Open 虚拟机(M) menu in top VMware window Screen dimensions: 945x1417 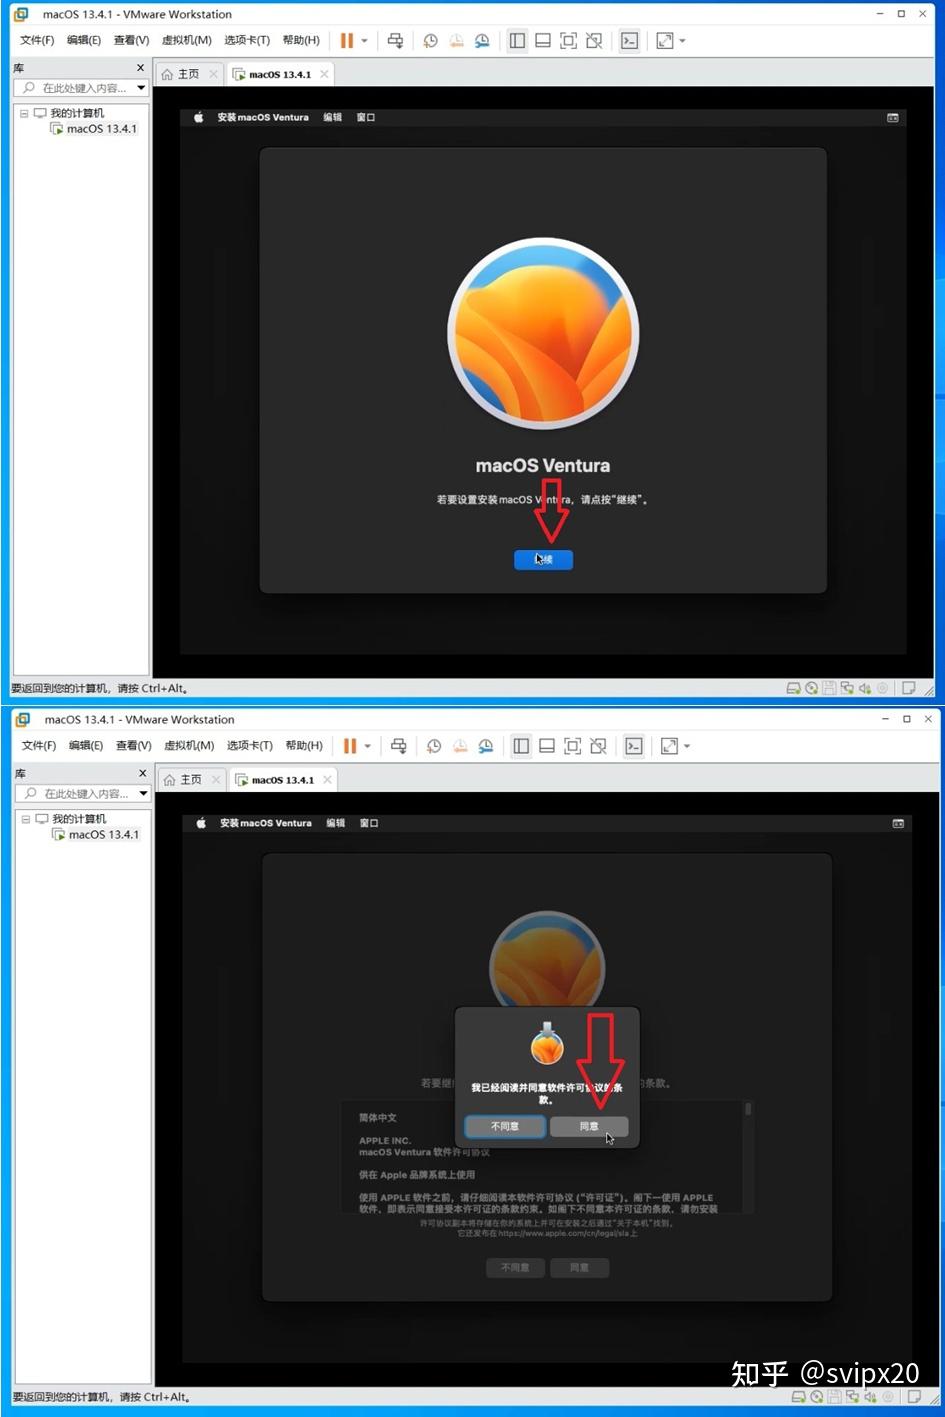click(187, 40)
